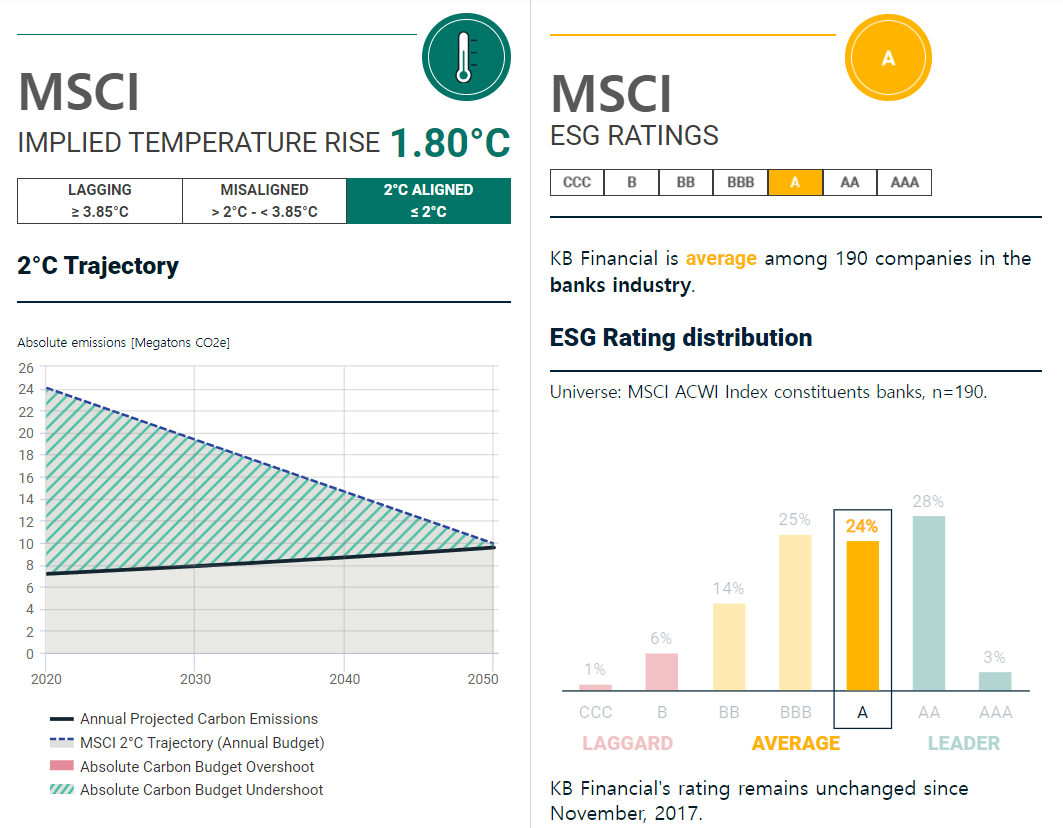Click the highlighted A rating cell

[795, 182]
